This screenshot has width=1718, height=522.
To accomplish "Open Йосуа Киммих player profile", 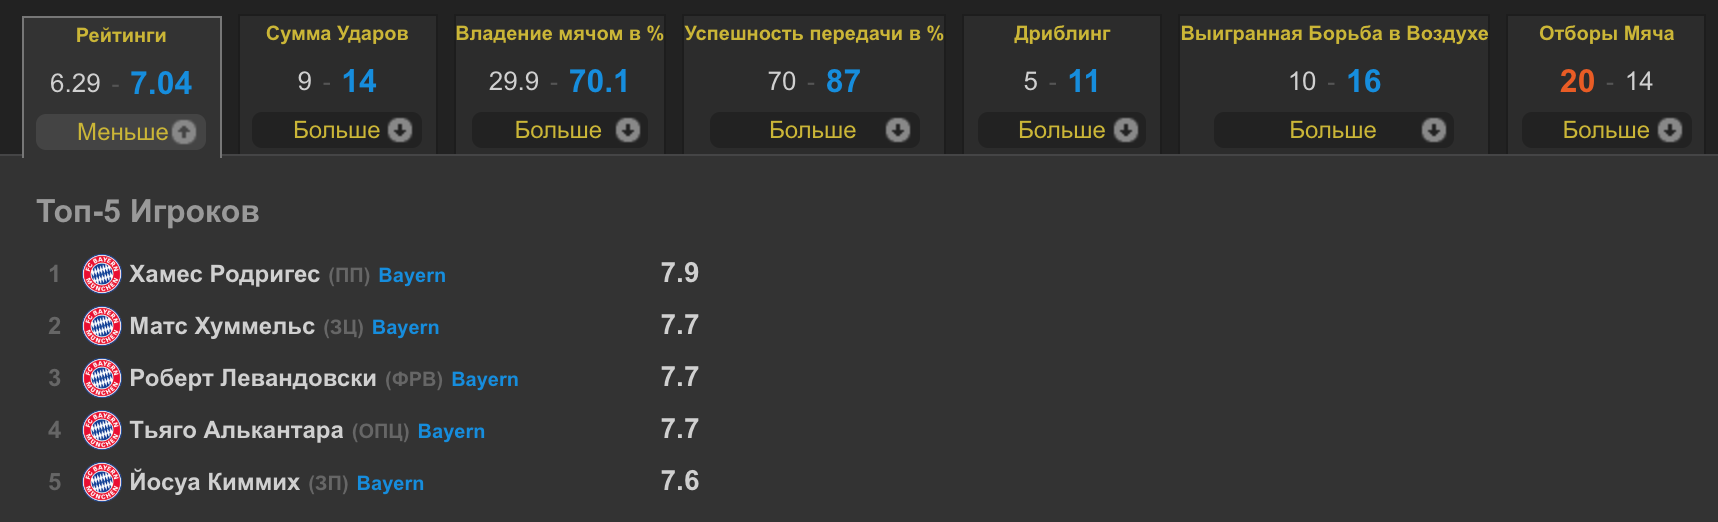I will [x=214, y=482].
